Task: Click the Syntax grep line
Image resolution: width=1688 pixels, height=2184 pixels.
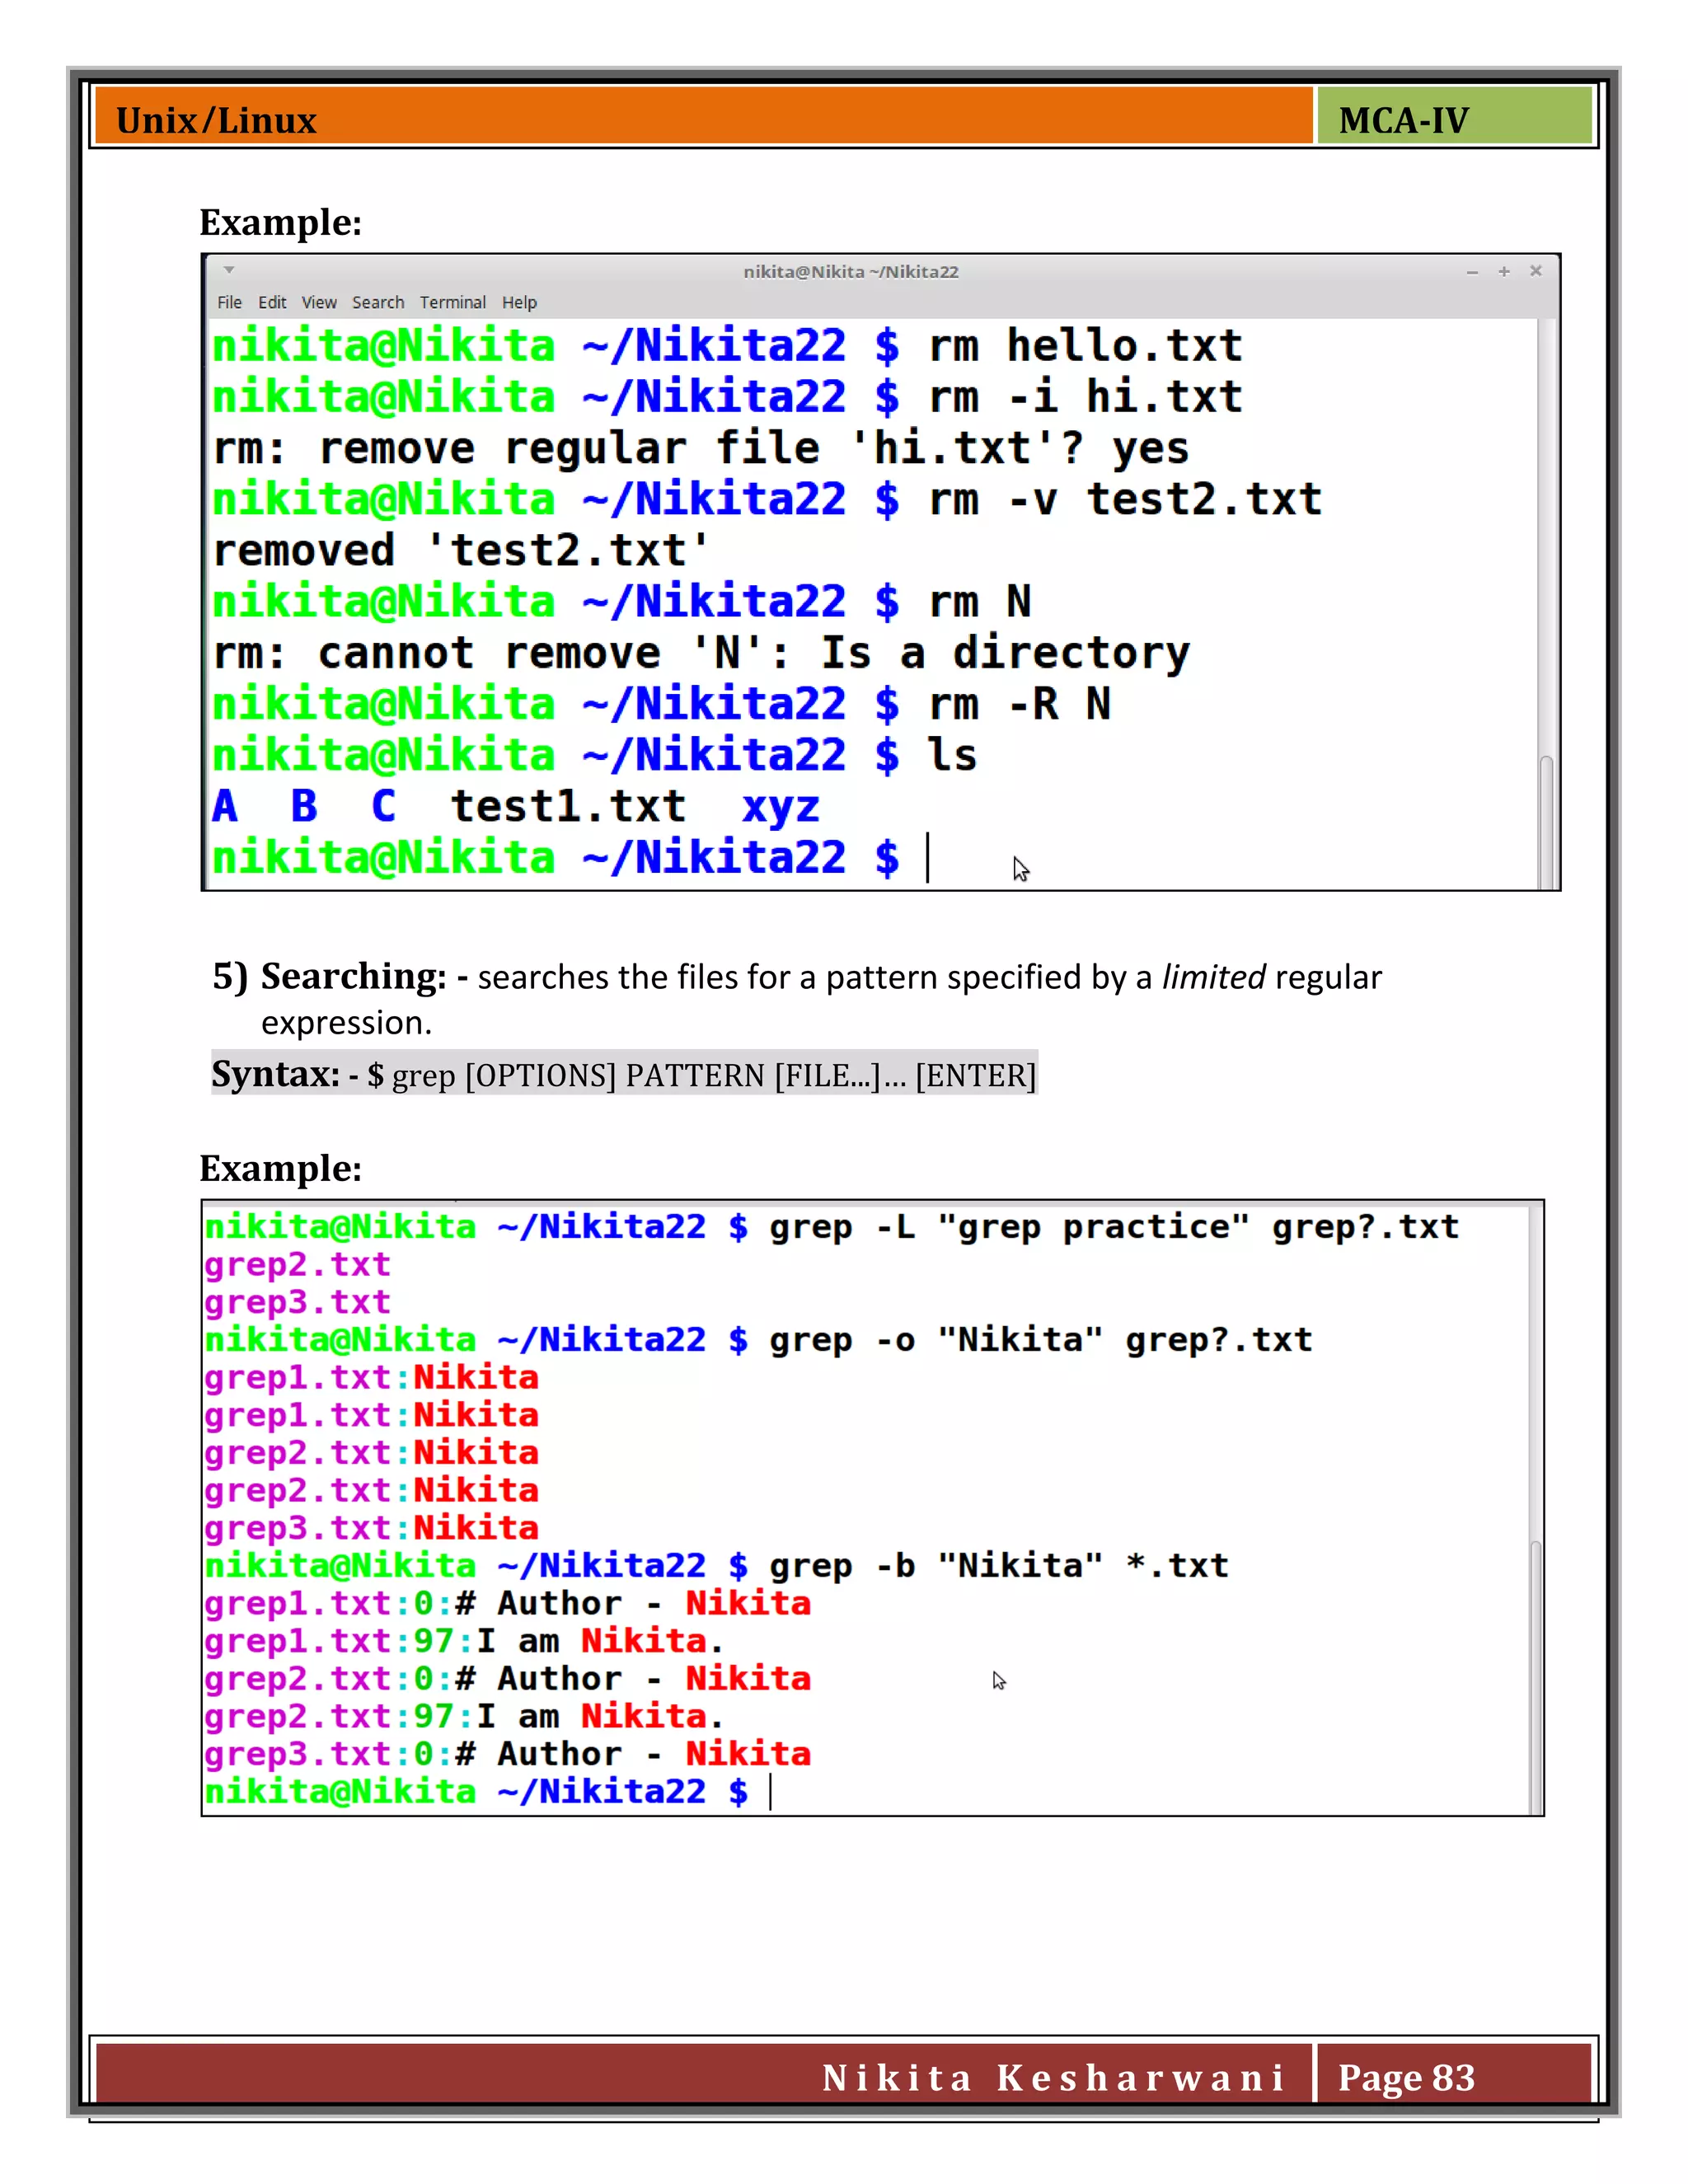Action: 624,1074
